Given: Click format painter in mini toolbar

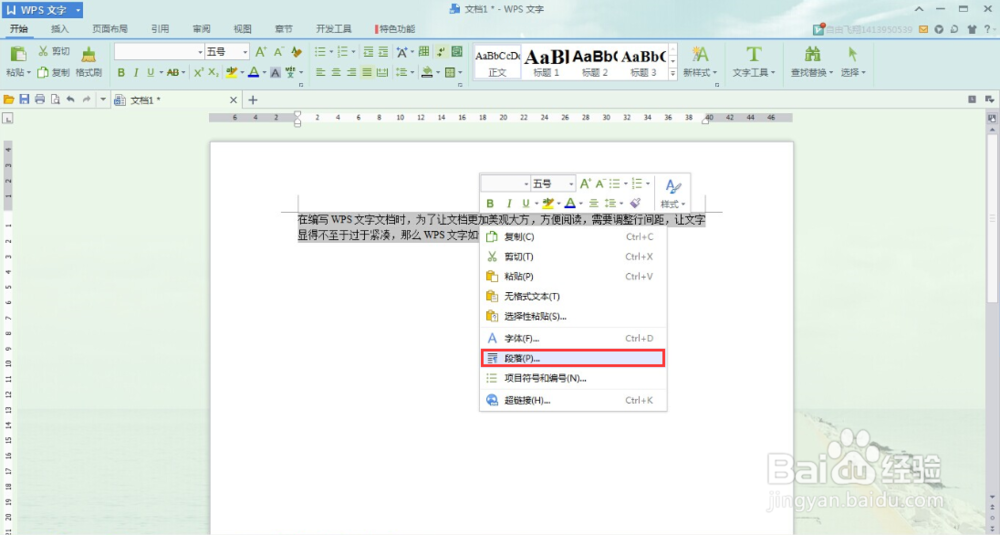Looking at the screenshot, I should click(x=634, y=203).
